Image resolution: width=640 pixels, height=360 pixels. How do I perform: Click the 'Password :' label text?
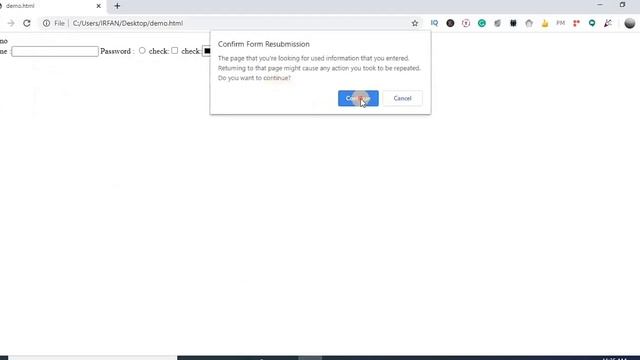(118, 51)
